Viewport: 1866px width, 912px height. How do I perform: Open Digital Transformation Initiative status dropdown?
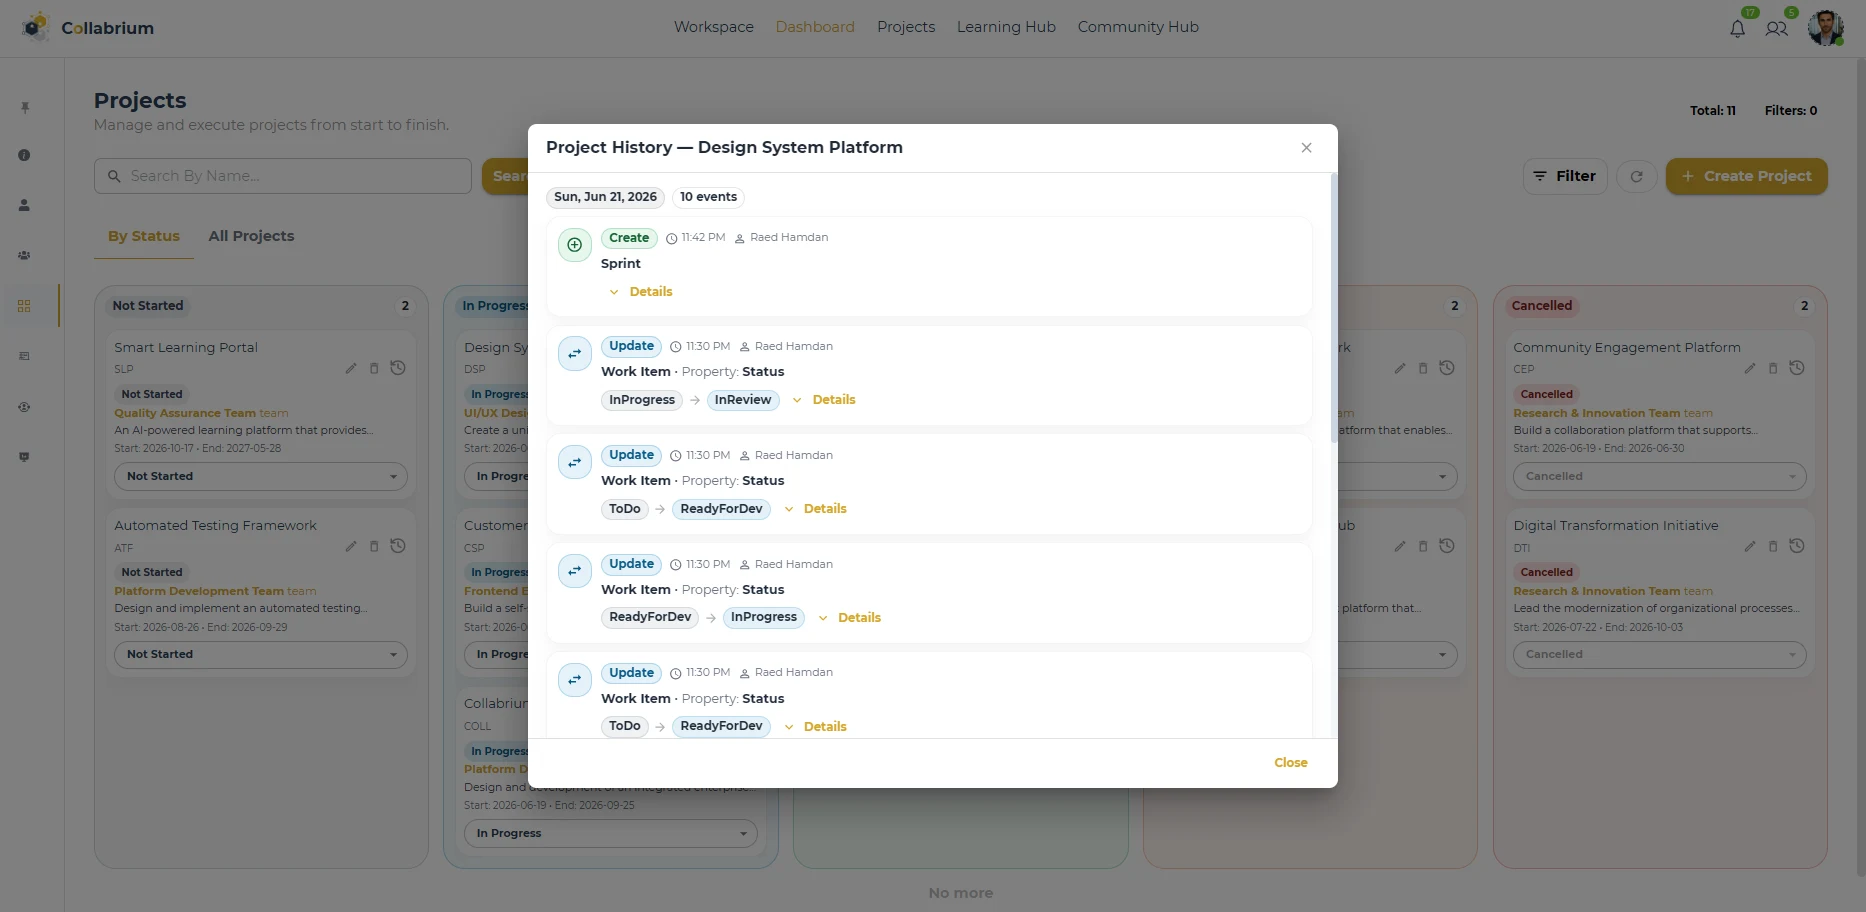tap(1660, 655)
